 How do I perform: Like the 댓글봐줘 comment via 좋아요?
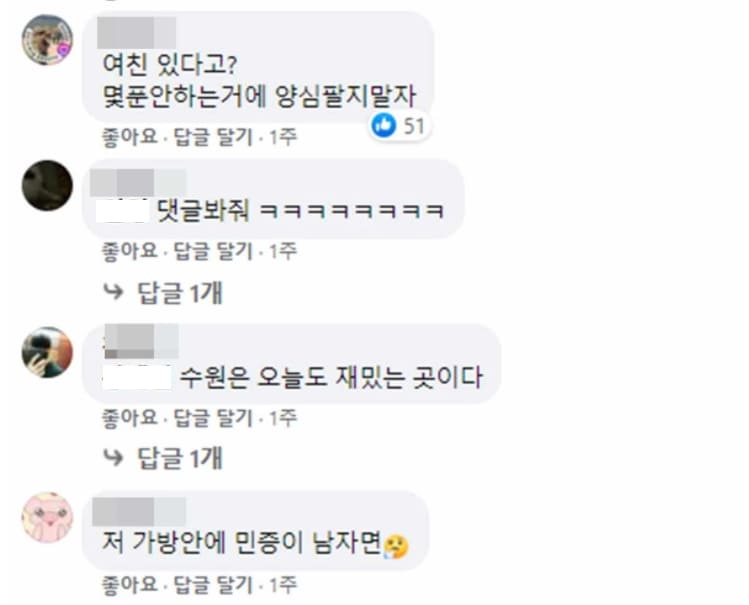tap(130, 251)
